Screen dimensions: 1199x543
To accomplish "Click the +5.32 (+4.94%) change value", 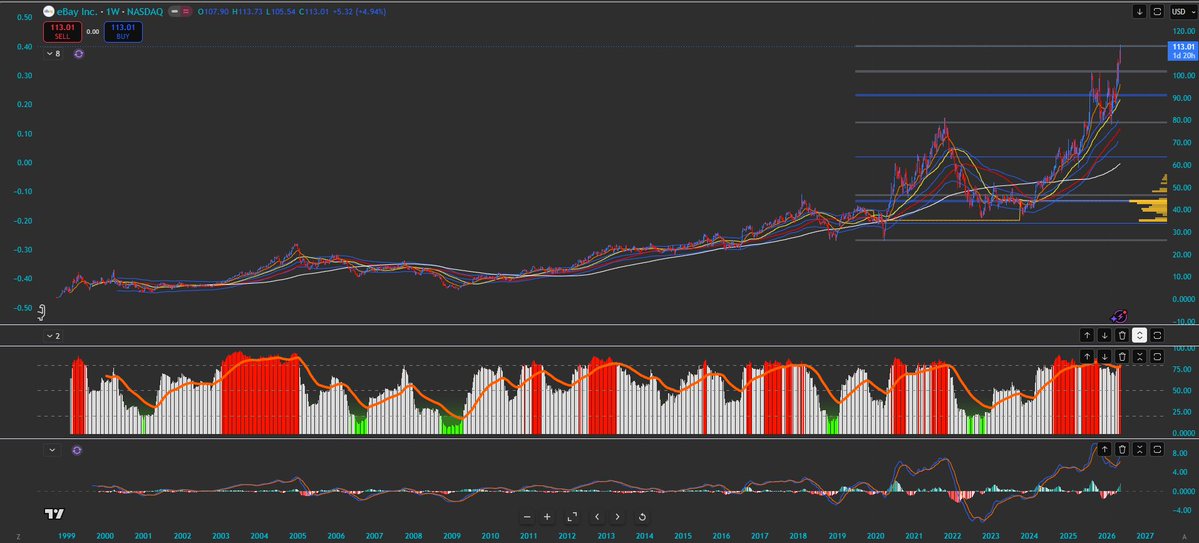I will pos(359,11).
